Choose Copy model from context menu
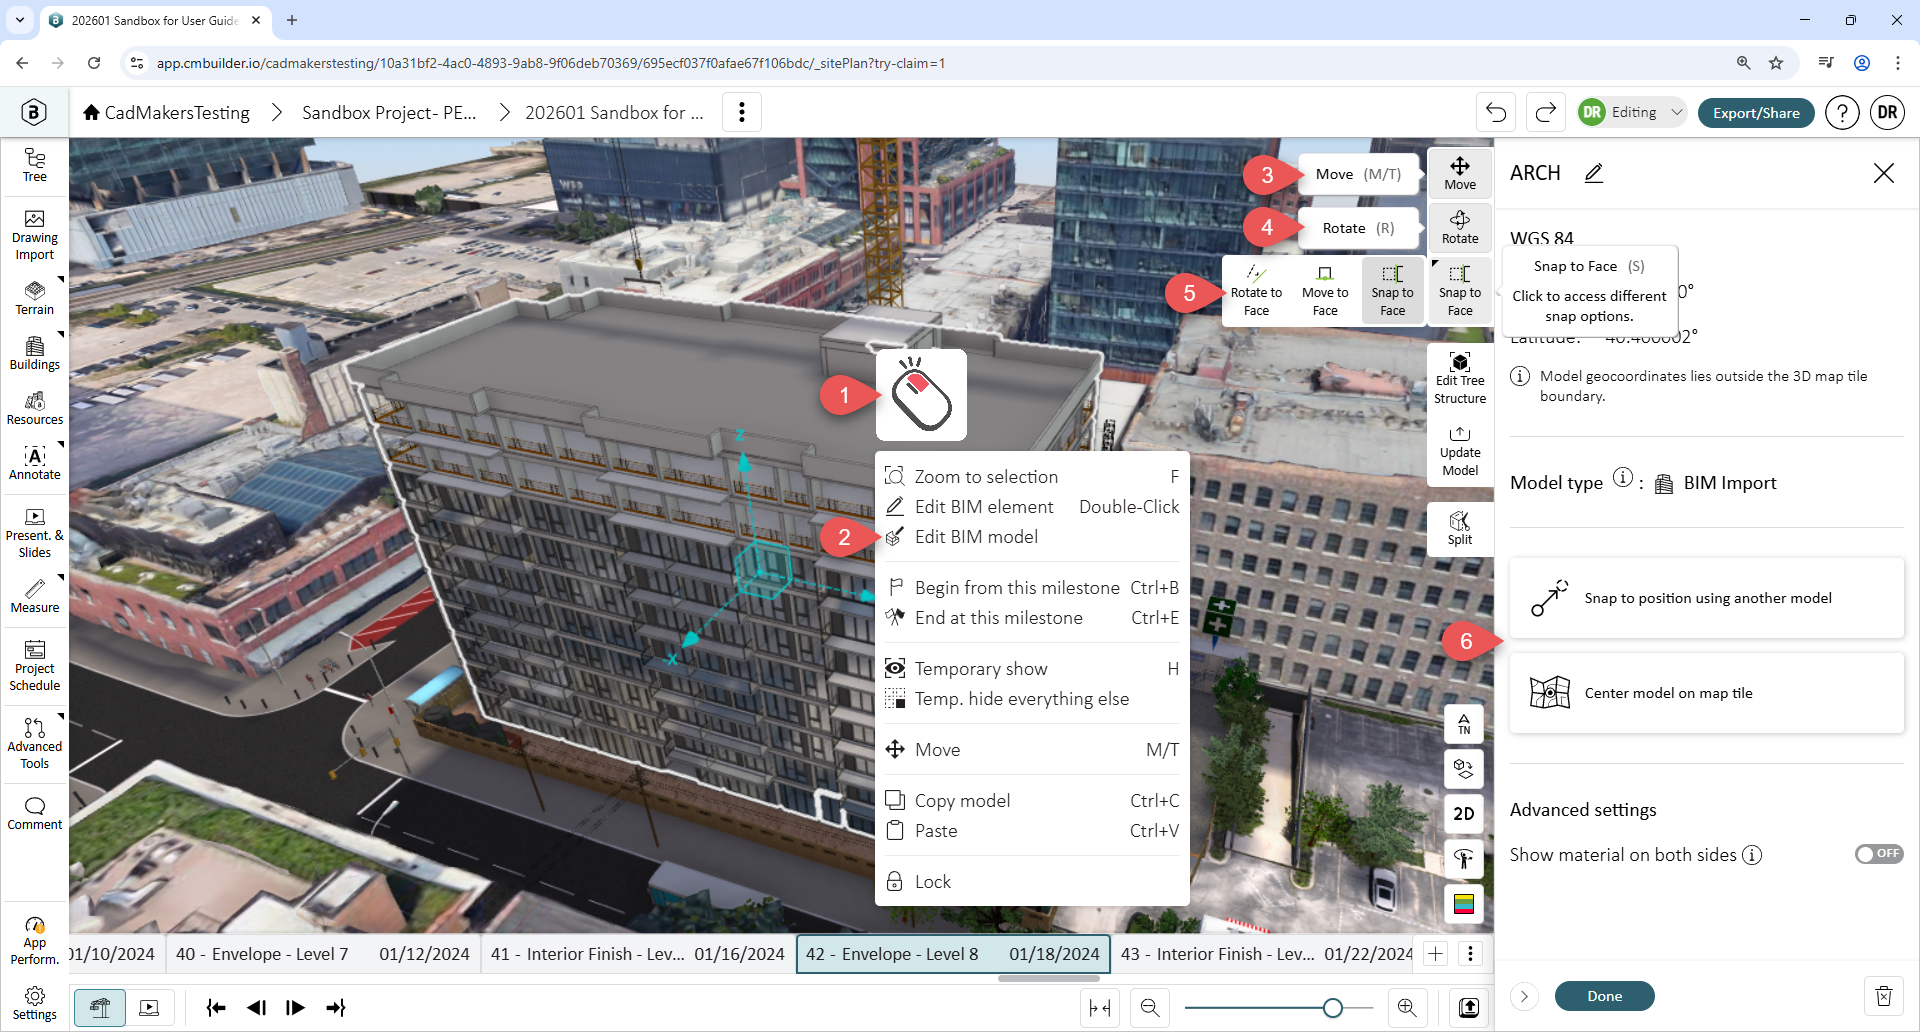Image resolution: width=1920 pixels, height=1032 pixels. pos(1032,801)
